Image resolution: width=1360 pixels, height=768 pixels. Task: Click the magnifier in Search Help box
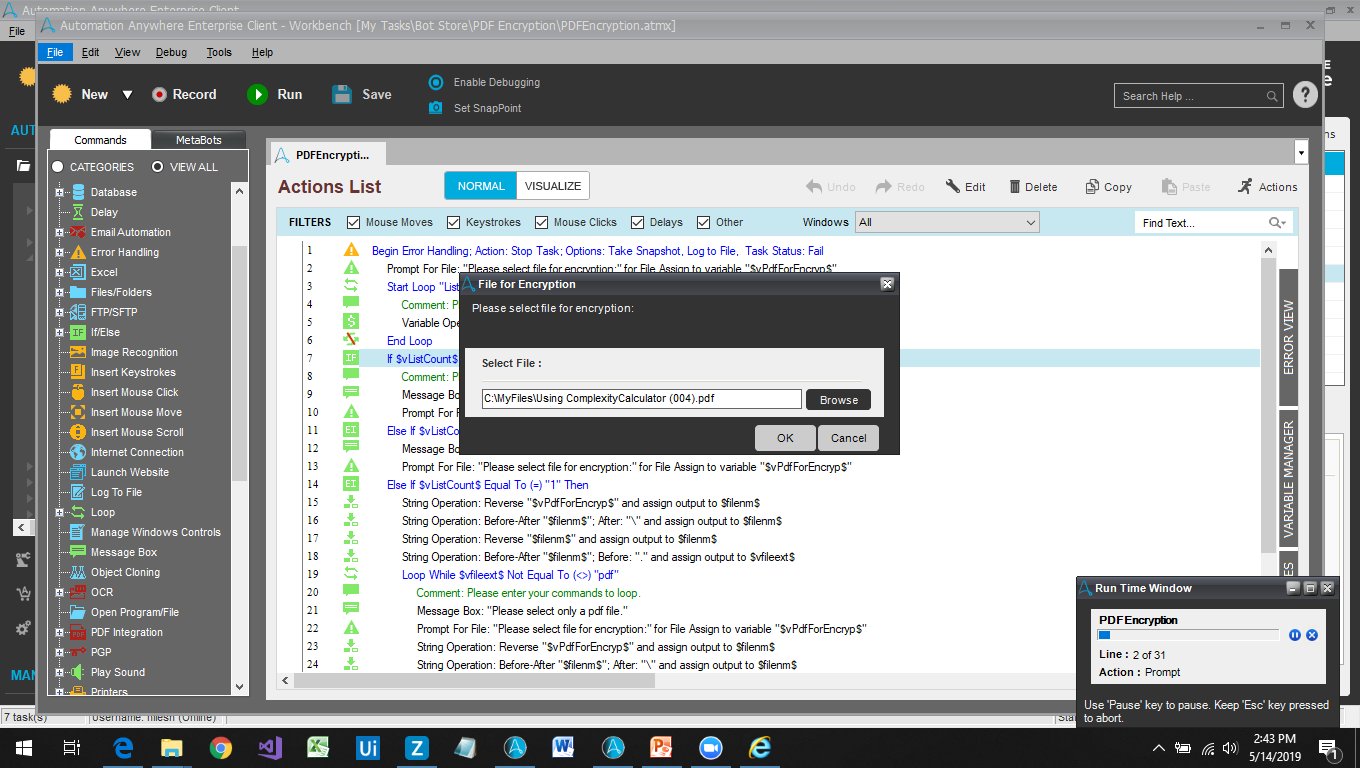[x=1272, y=96]
